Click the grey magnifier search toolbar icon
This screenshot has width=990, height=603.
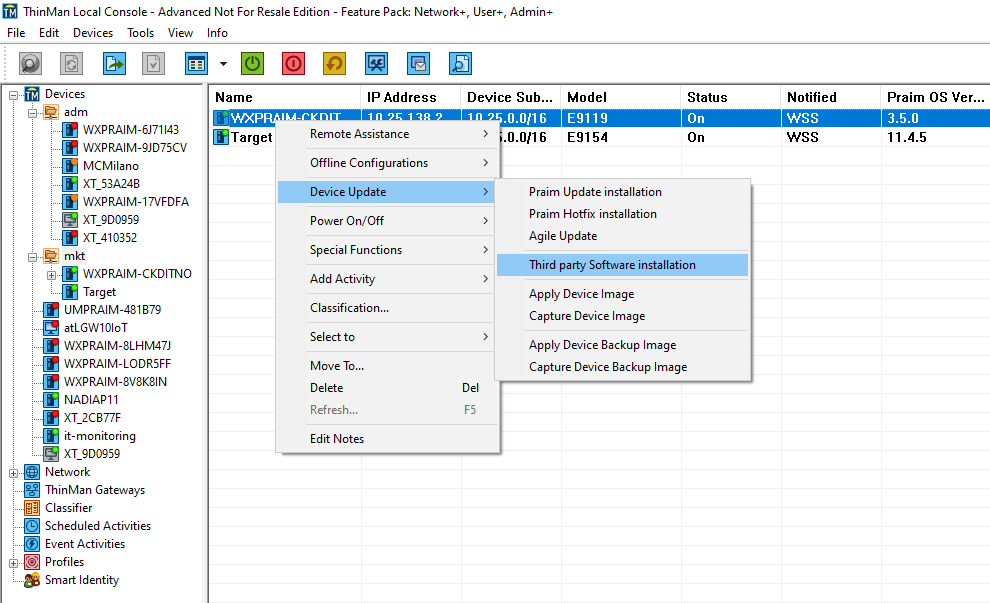click(x=30, y=63)
